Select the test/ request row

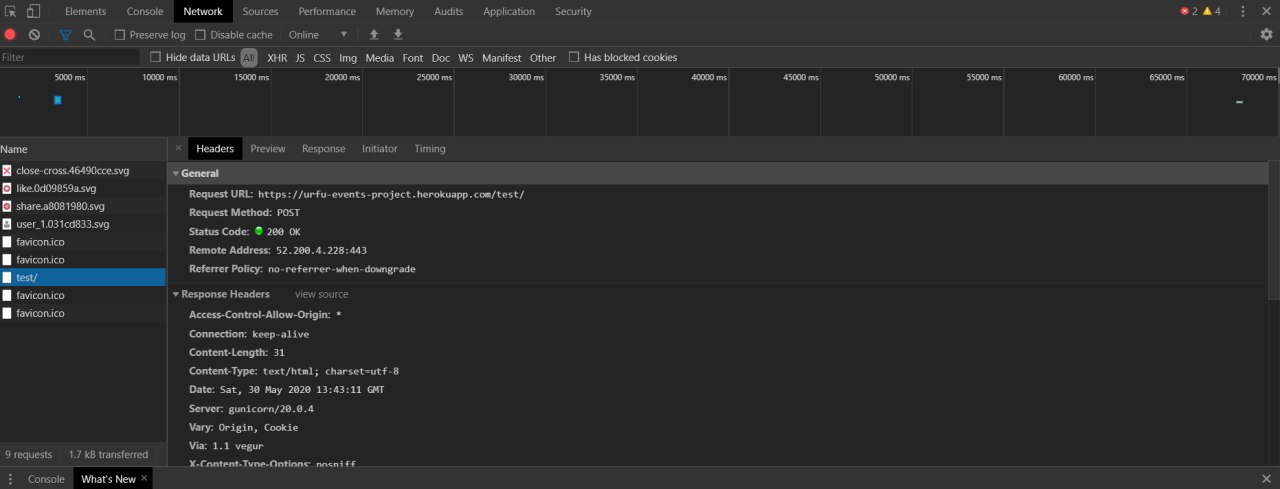(x=83, y=277)
